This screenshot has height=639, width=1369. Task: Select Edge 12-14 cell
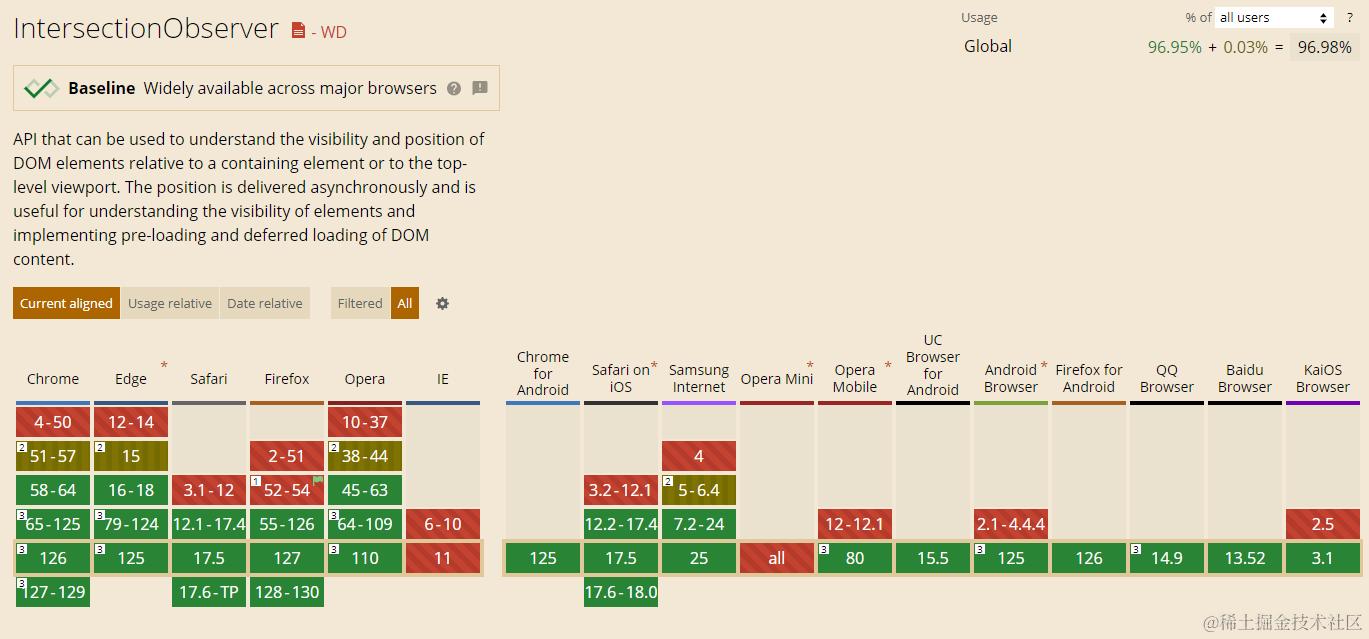131,422
